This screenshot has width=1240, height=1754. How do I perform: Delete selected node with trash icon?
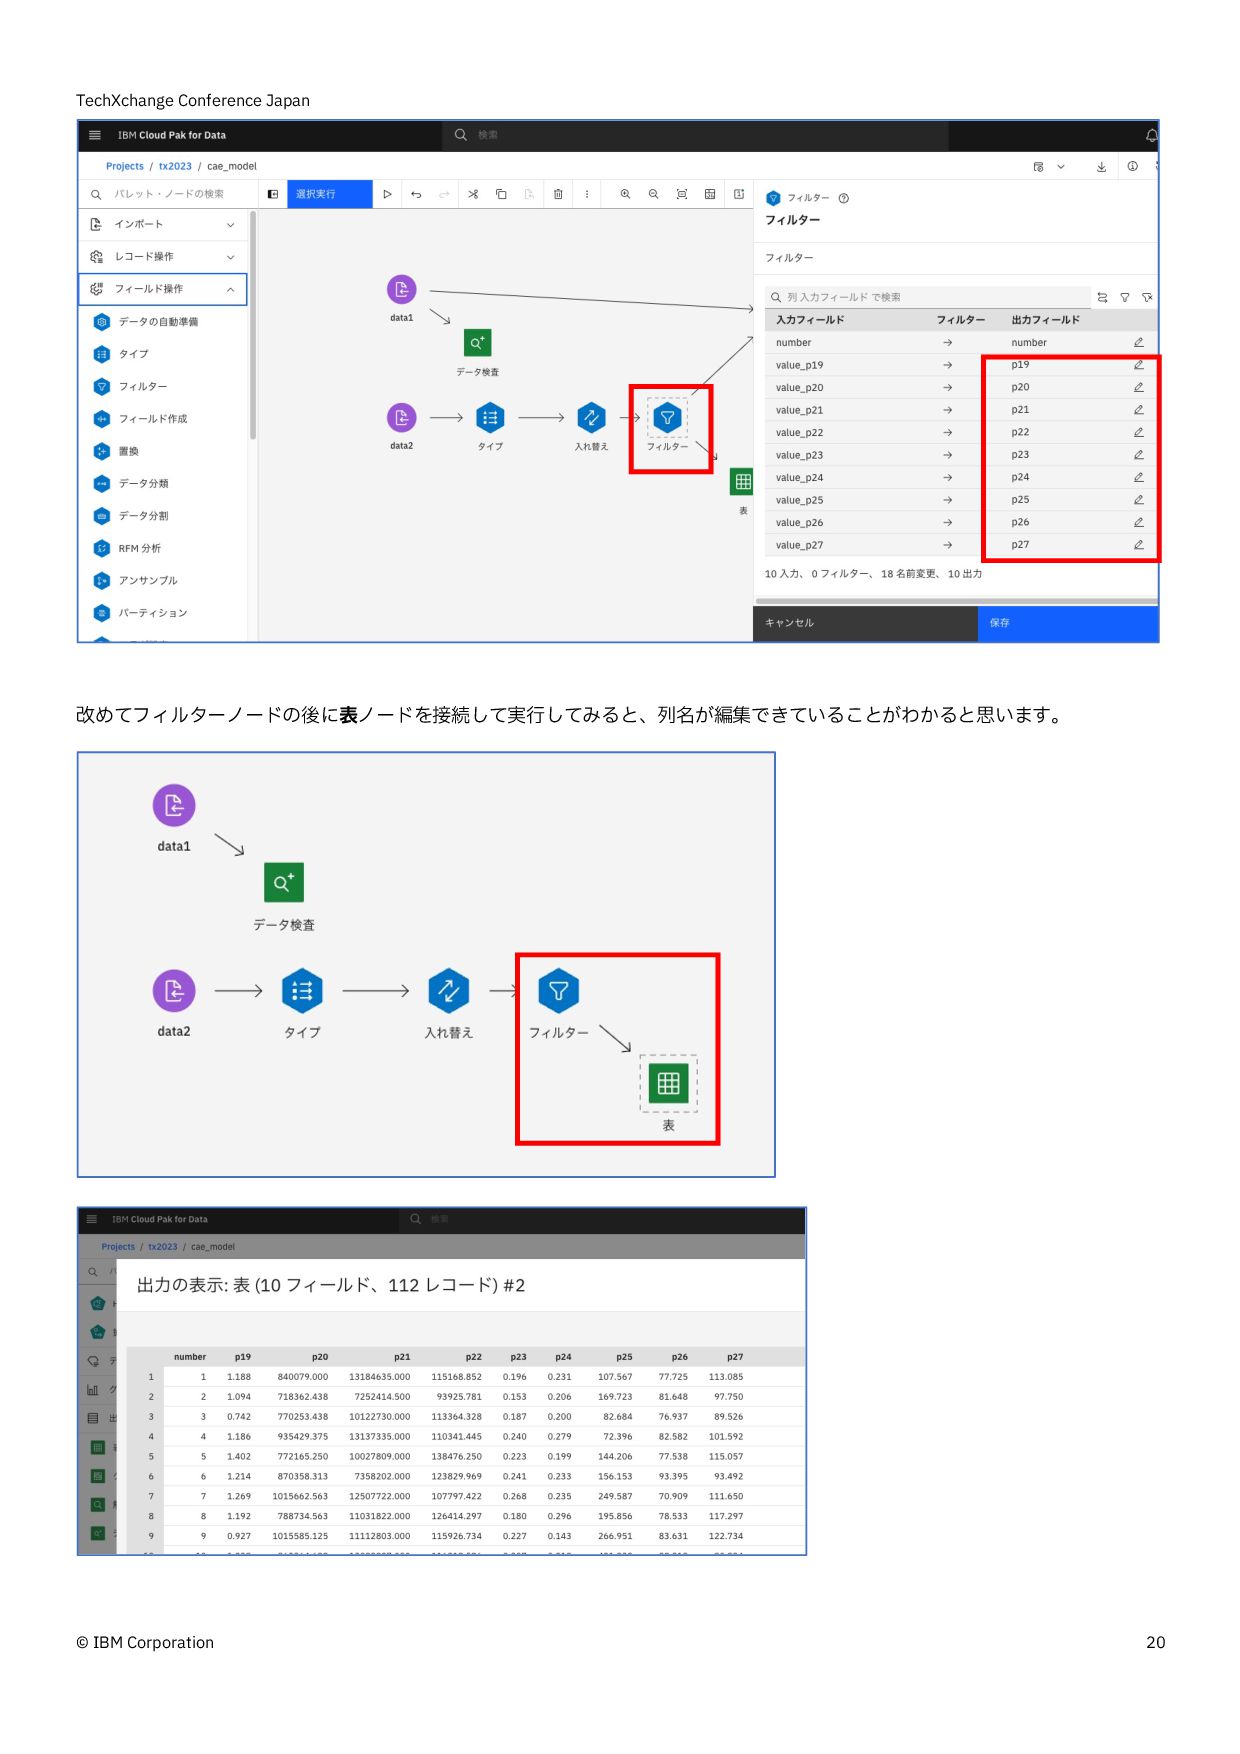coord(558,194)
